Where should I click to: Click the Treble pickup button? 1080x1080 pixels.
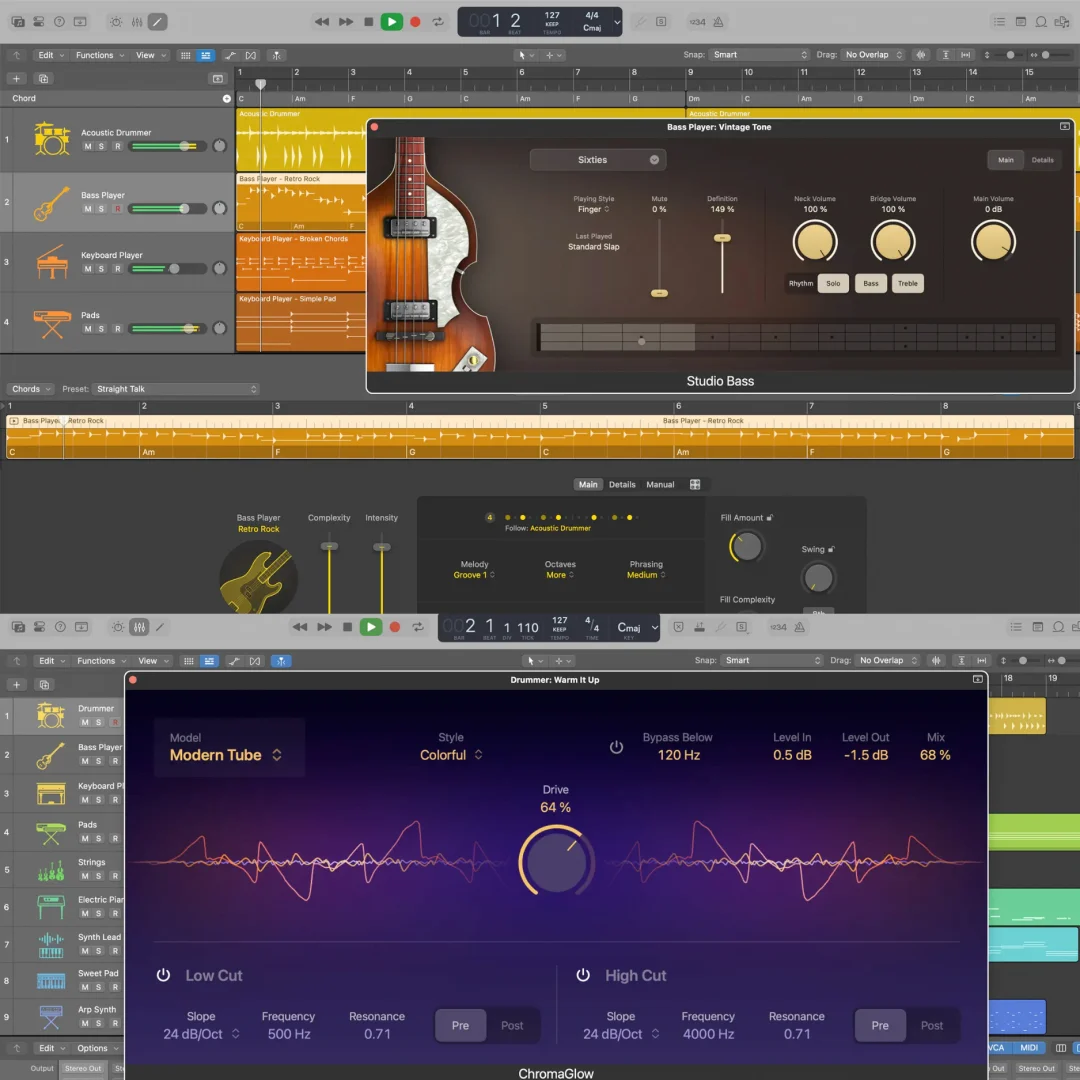click(x=907, y=284)
